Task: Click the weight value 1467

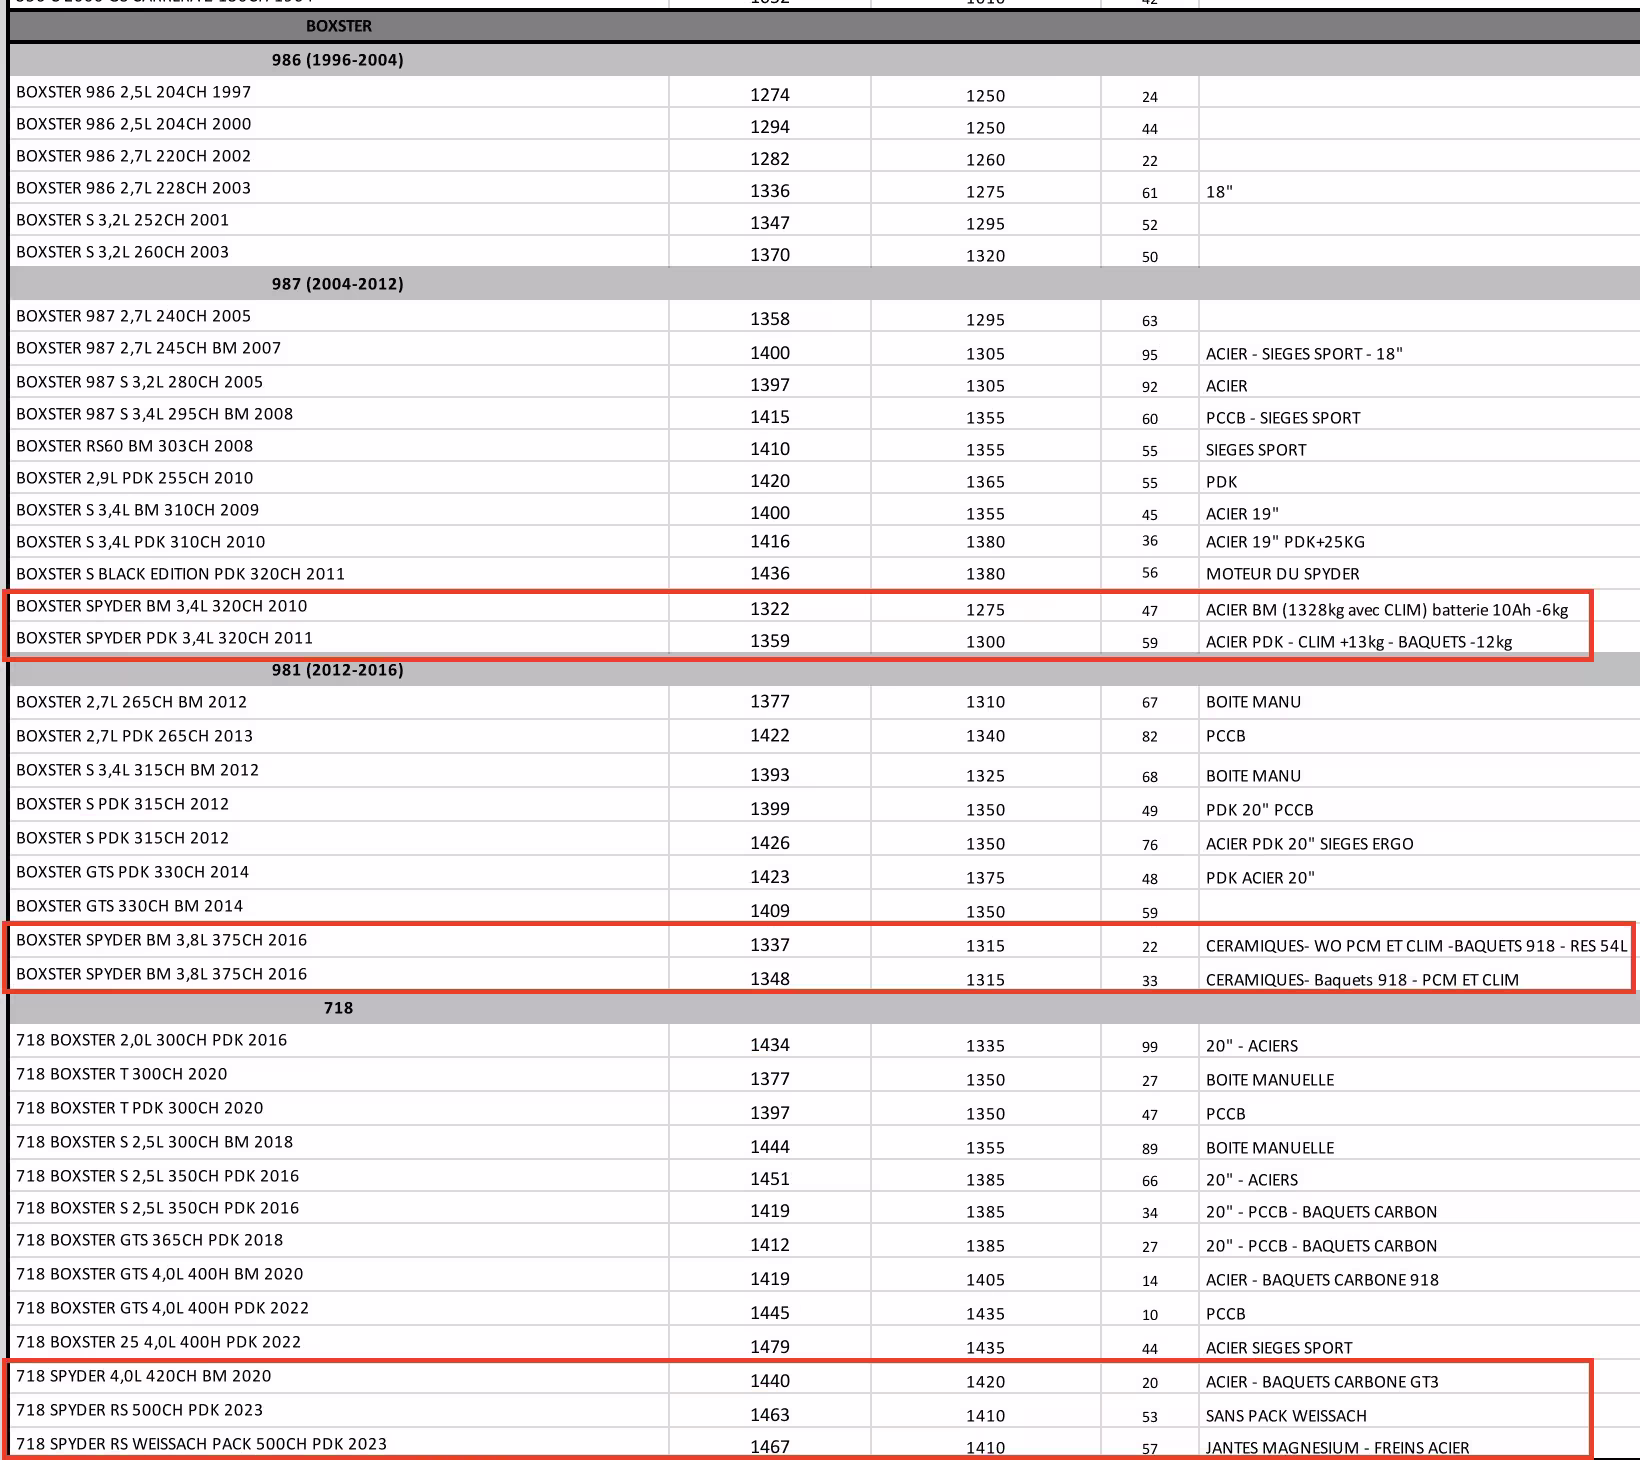Action: pos(770,1447)
